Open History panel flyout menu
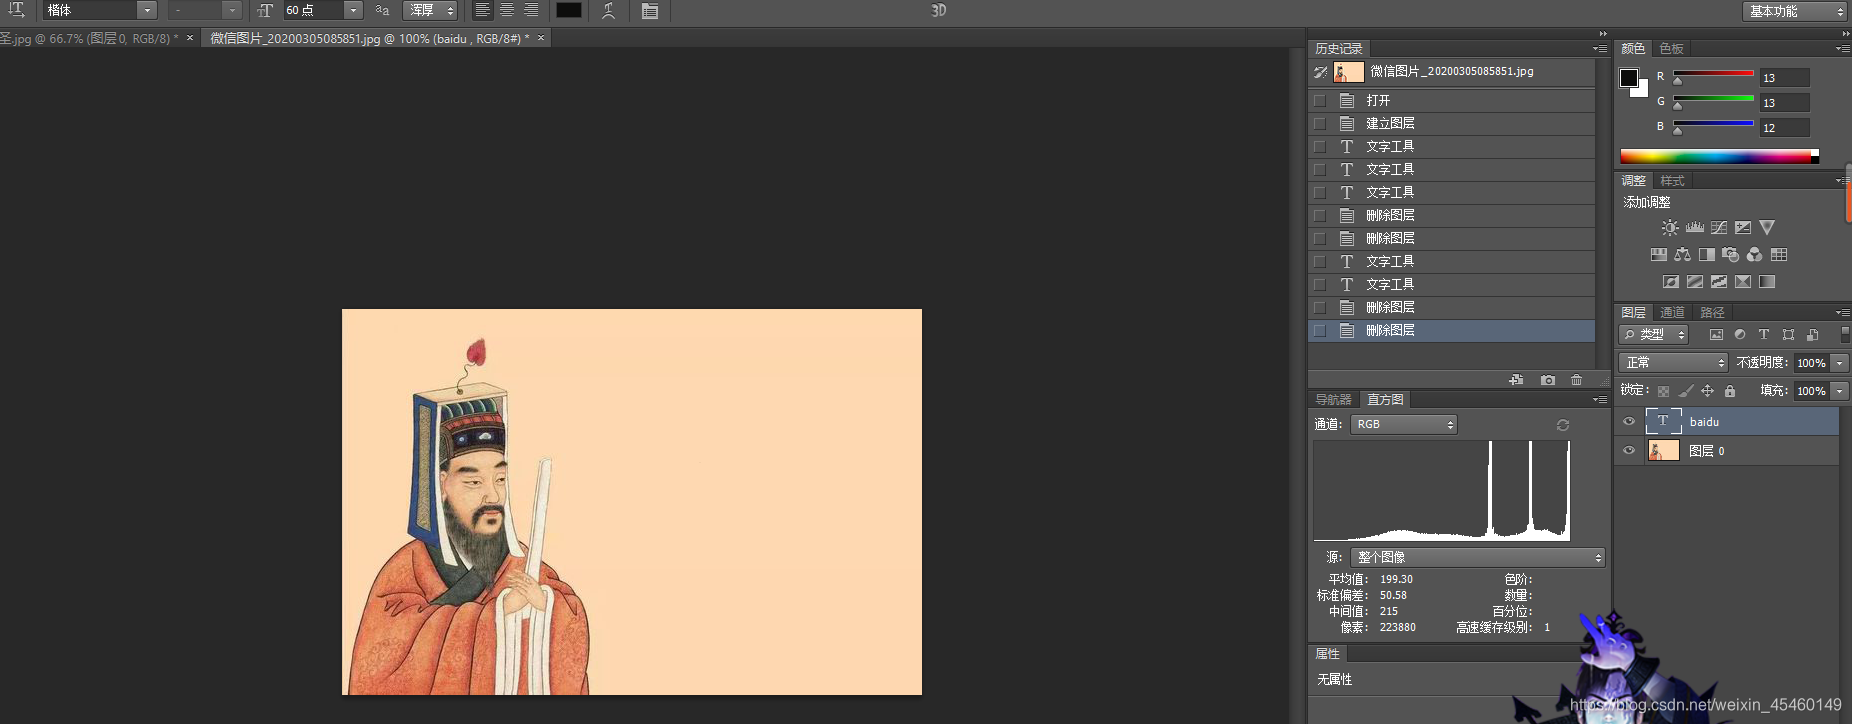Screen dimensions: 1852x724 (1600, 48)
